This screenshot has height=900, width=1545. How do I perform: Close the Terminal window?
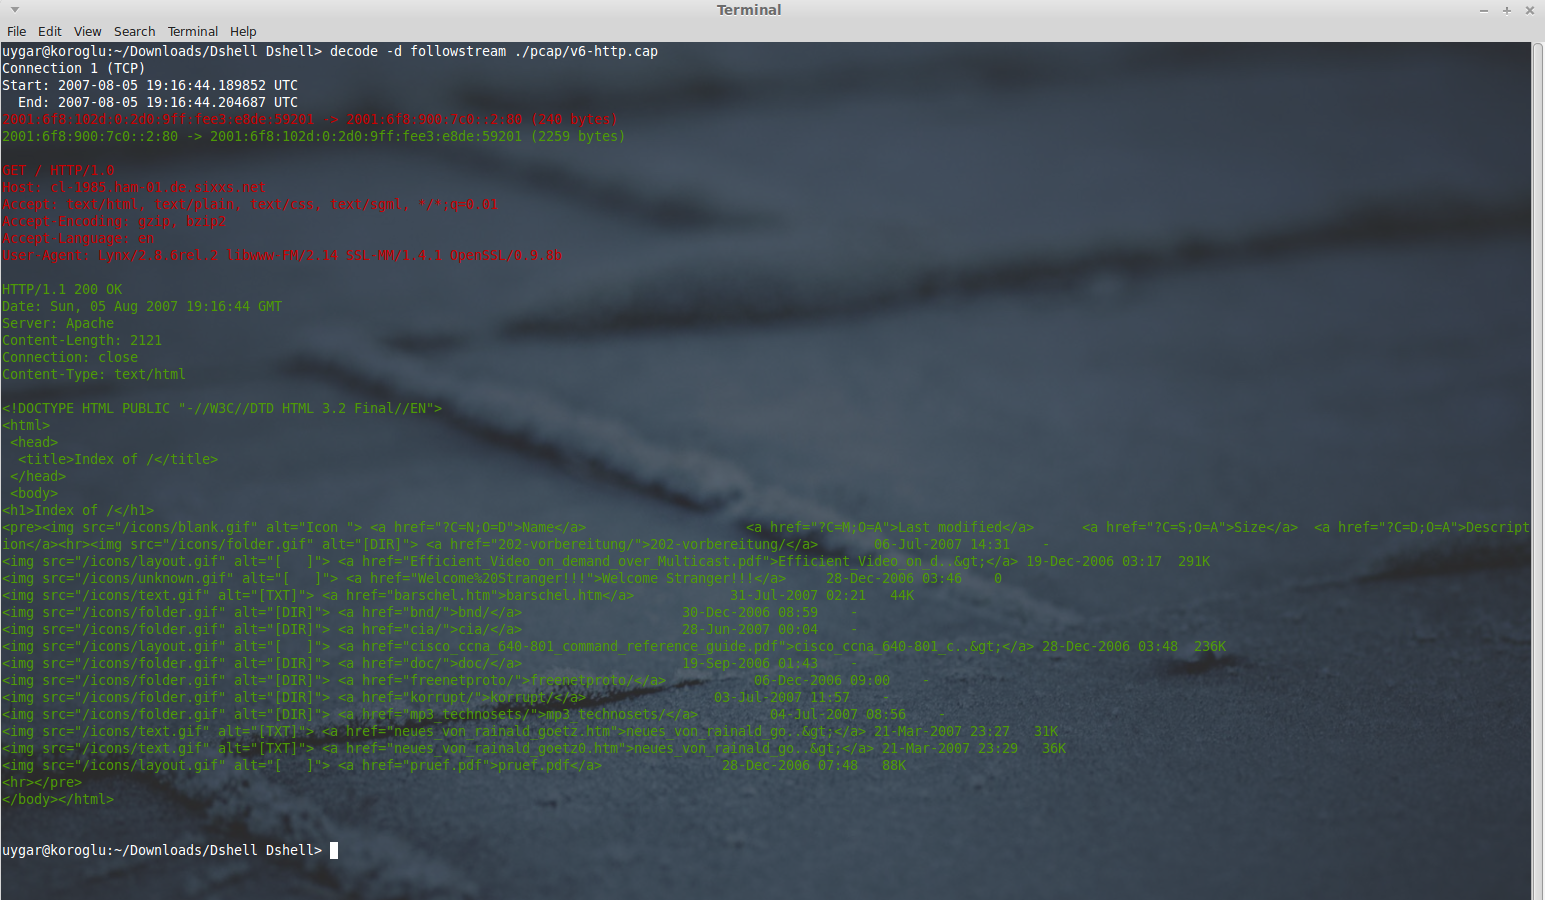1530,10
